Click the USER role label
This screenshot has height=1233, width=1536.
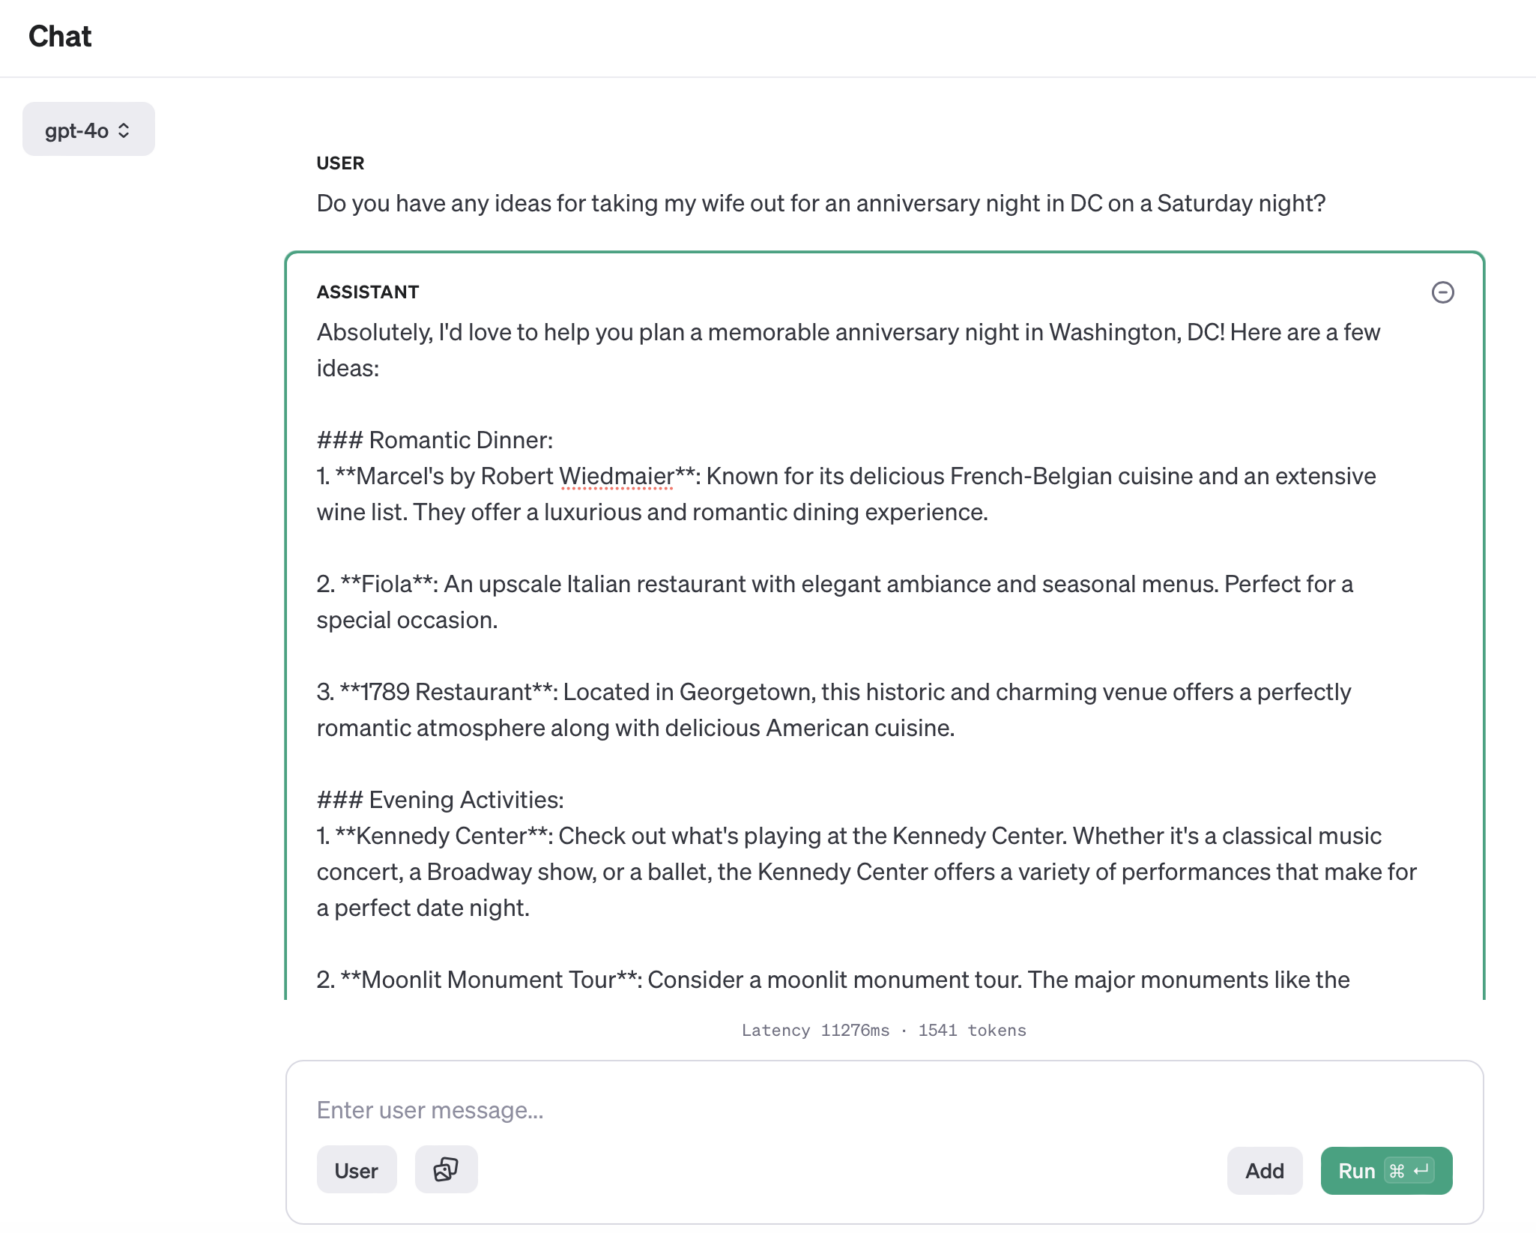(340, 163)
